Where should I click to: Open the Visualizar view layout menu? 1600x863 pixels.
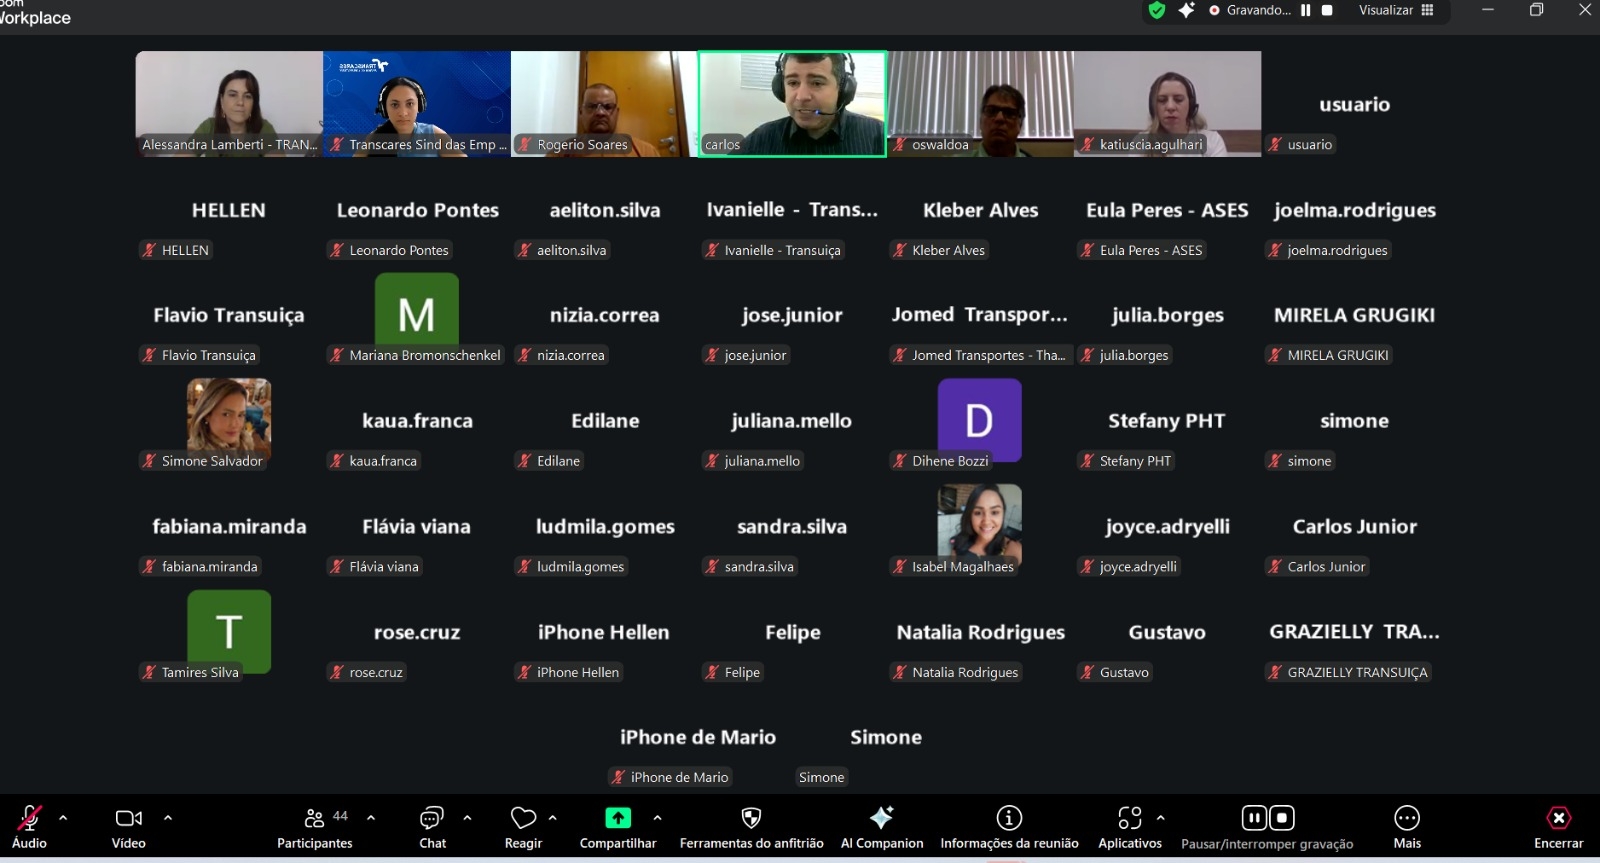[1396, 11]
